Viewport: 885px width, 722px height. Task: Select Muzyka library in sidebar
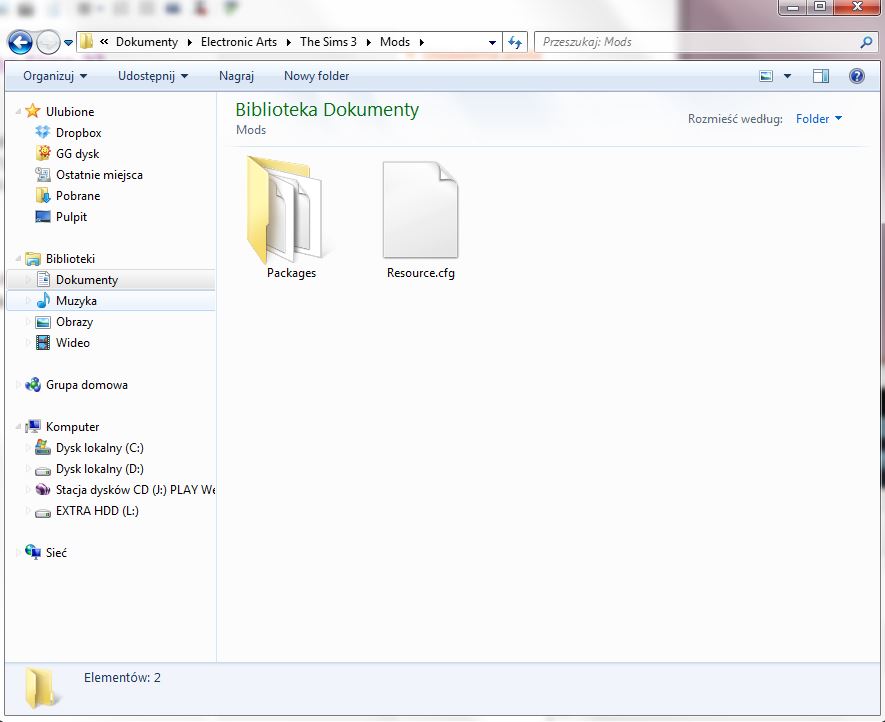point(111,300)
